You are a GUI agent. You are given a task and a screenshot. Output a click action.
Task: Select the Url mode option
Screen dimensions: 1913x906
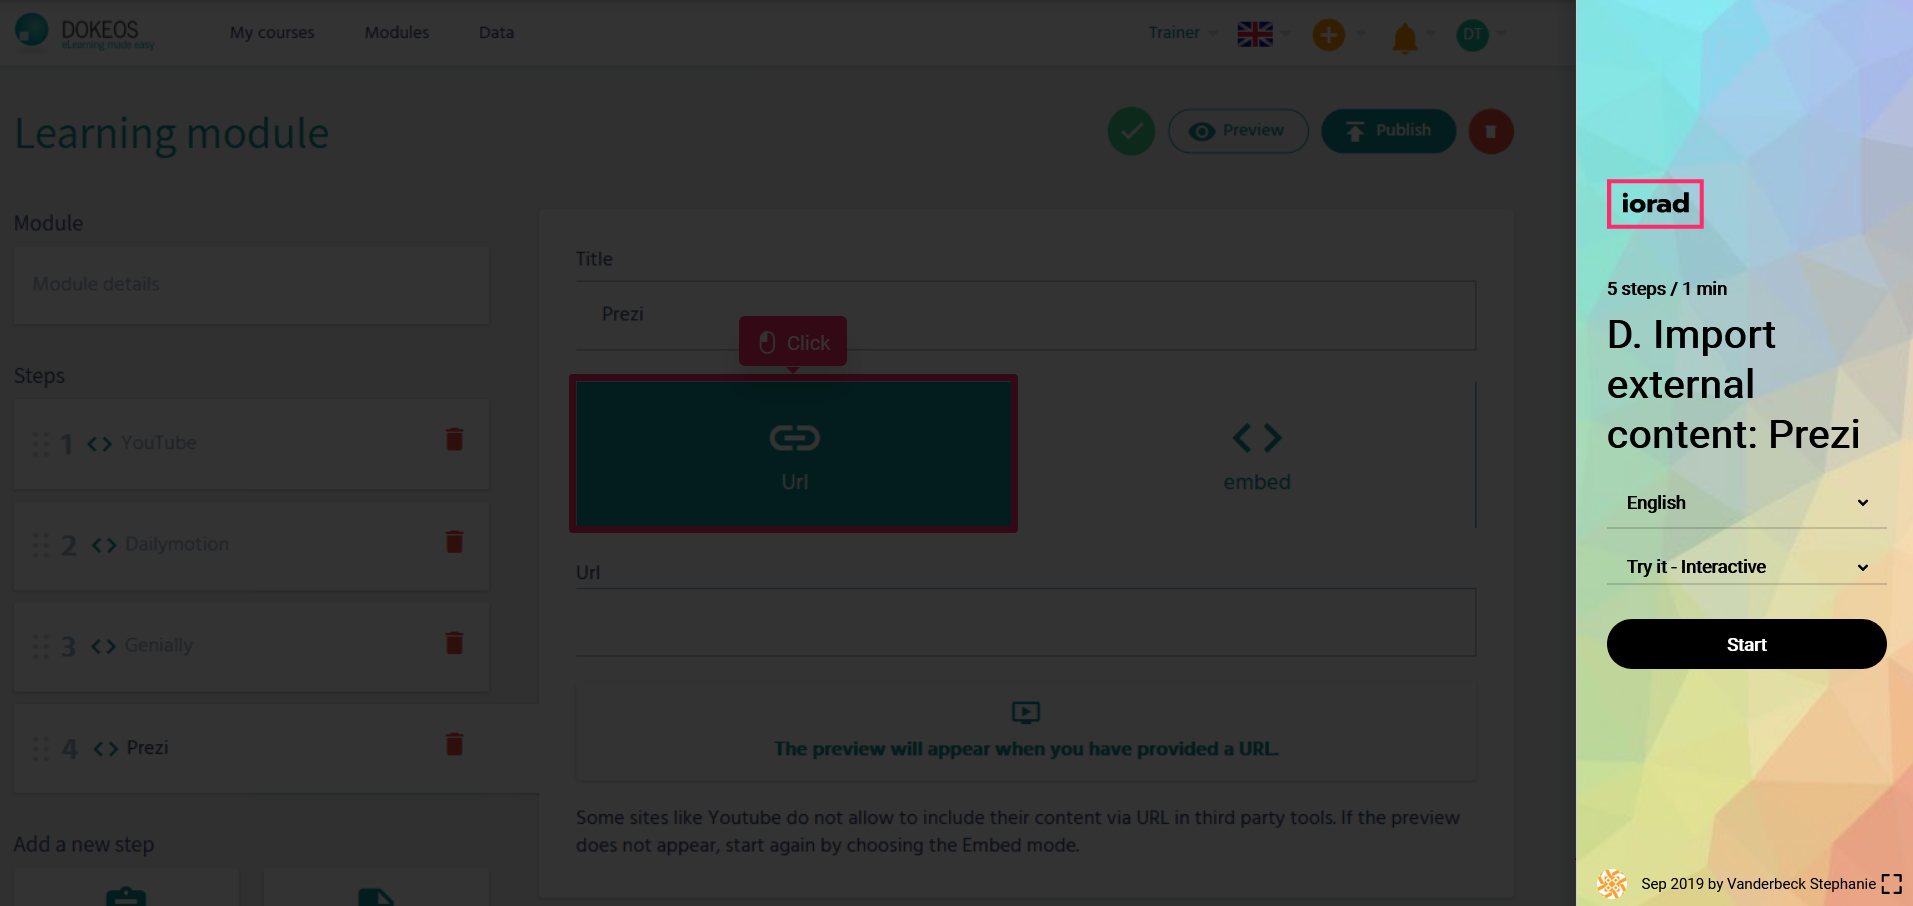click(x=793, y=454)
